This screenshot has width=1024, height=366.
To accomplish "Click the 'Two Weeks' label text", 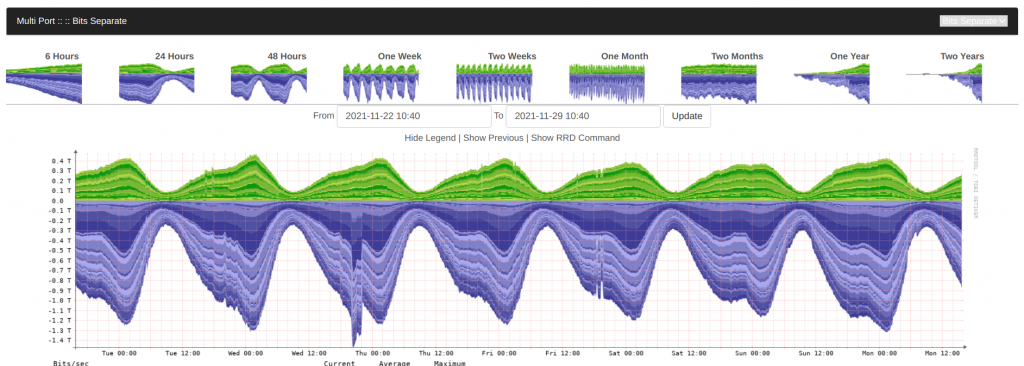I will click(x=512, y=56).
